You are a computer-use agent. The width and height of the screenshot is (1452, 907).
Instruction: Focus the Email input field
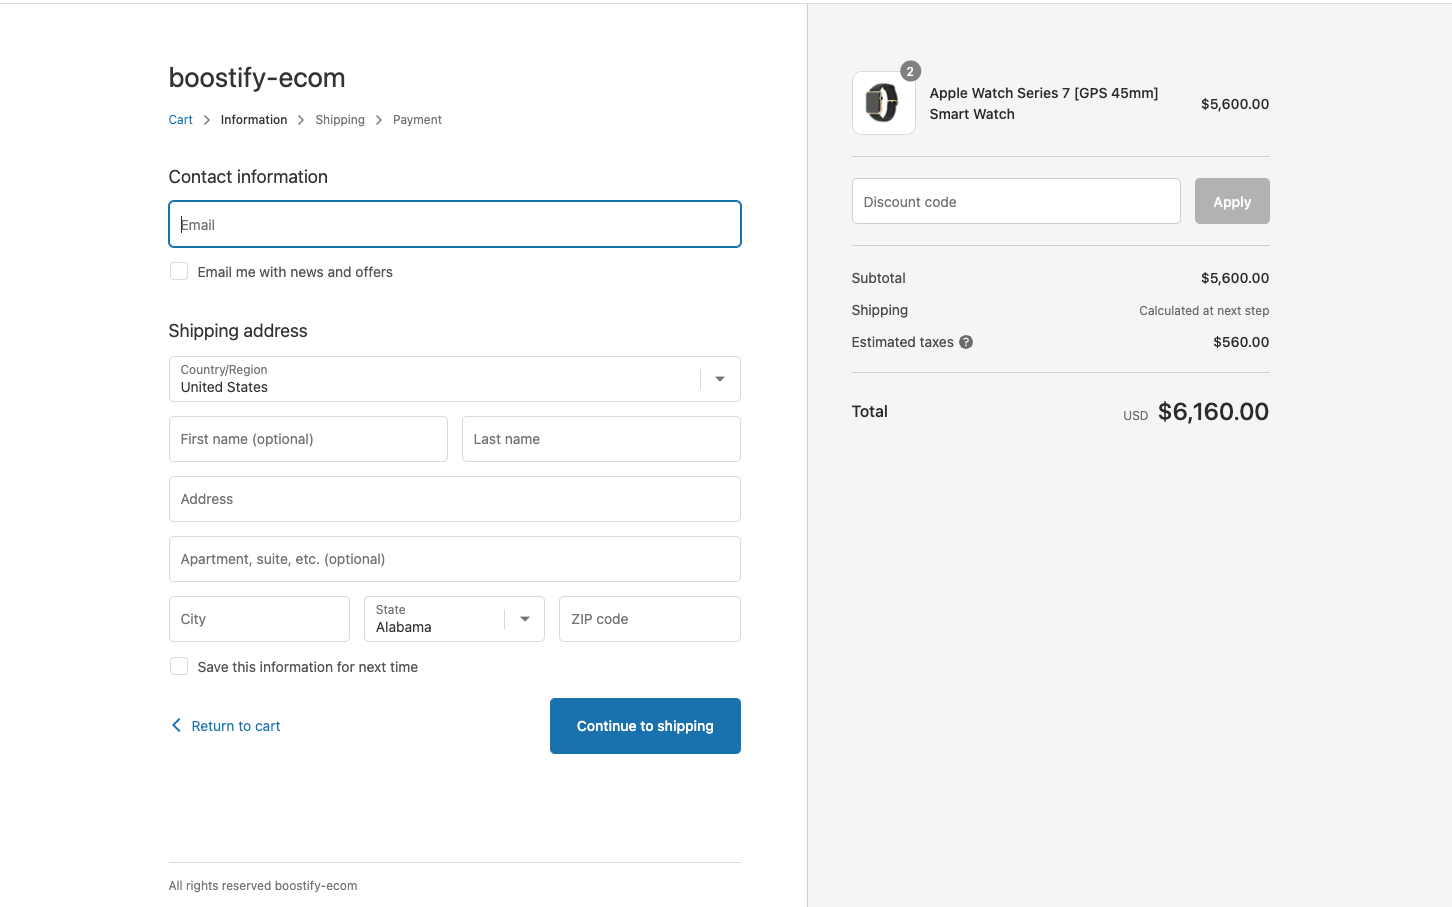pyautogui.click(x=455, y=224)
